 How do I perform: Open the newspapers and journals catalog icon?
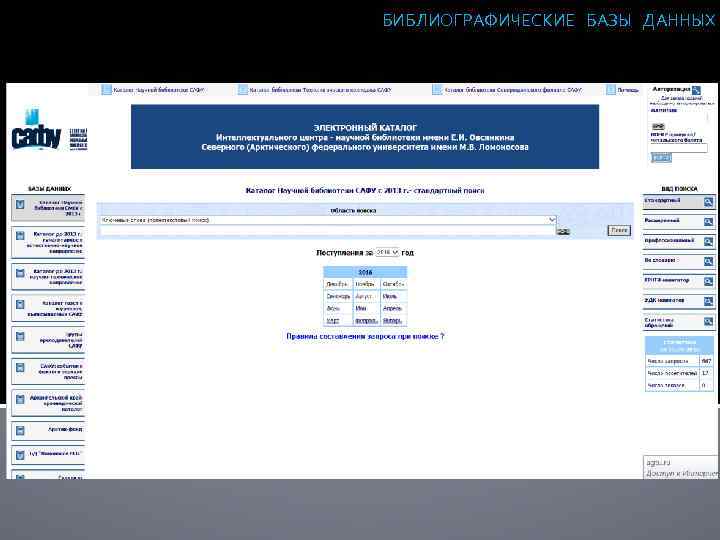tap(20, 304)
